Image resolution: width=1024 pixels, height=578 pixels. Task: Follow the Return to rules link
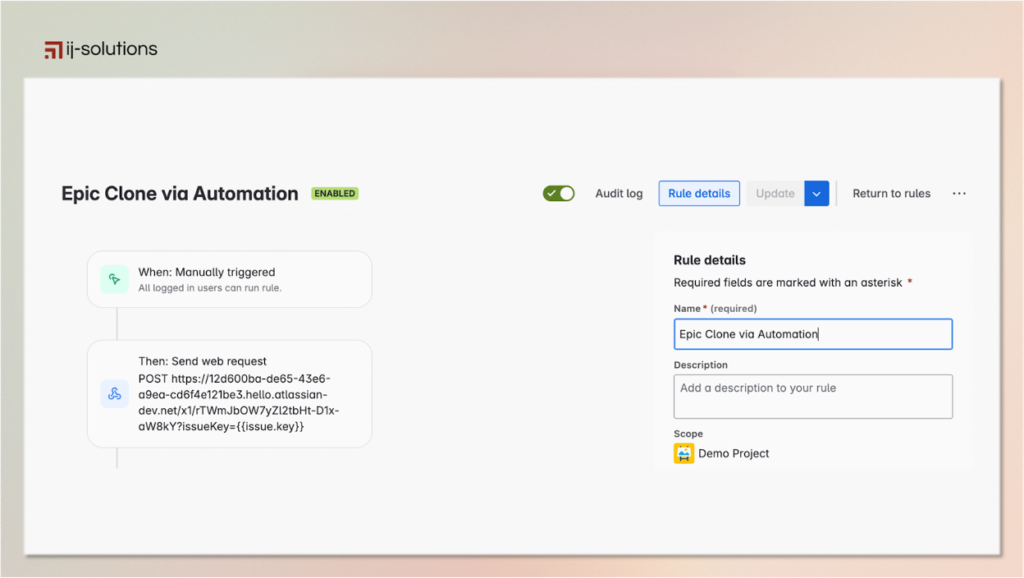[891, 193]
